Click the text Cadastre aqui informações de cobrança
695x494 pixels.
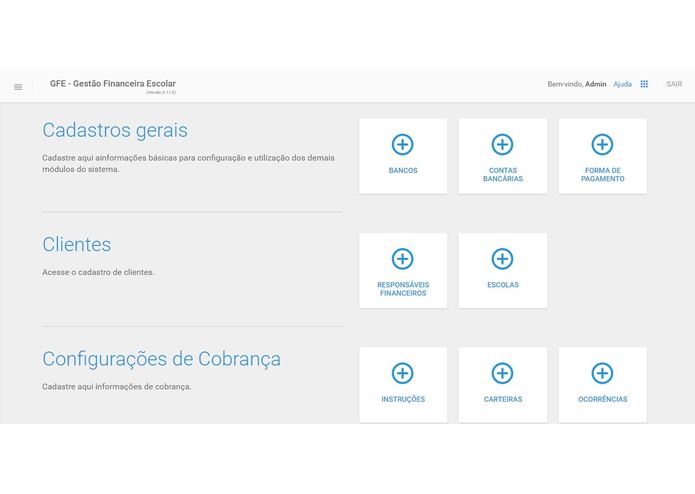click(x=117, y=387)
